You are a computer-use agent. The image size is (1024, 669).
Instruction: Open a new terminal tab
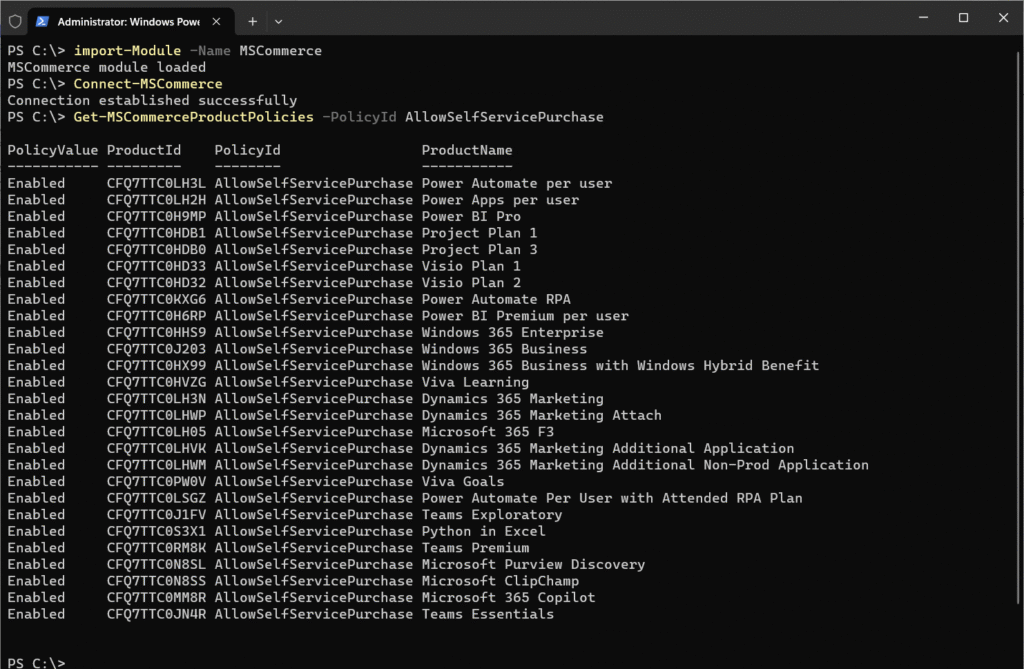click(252, 20)
